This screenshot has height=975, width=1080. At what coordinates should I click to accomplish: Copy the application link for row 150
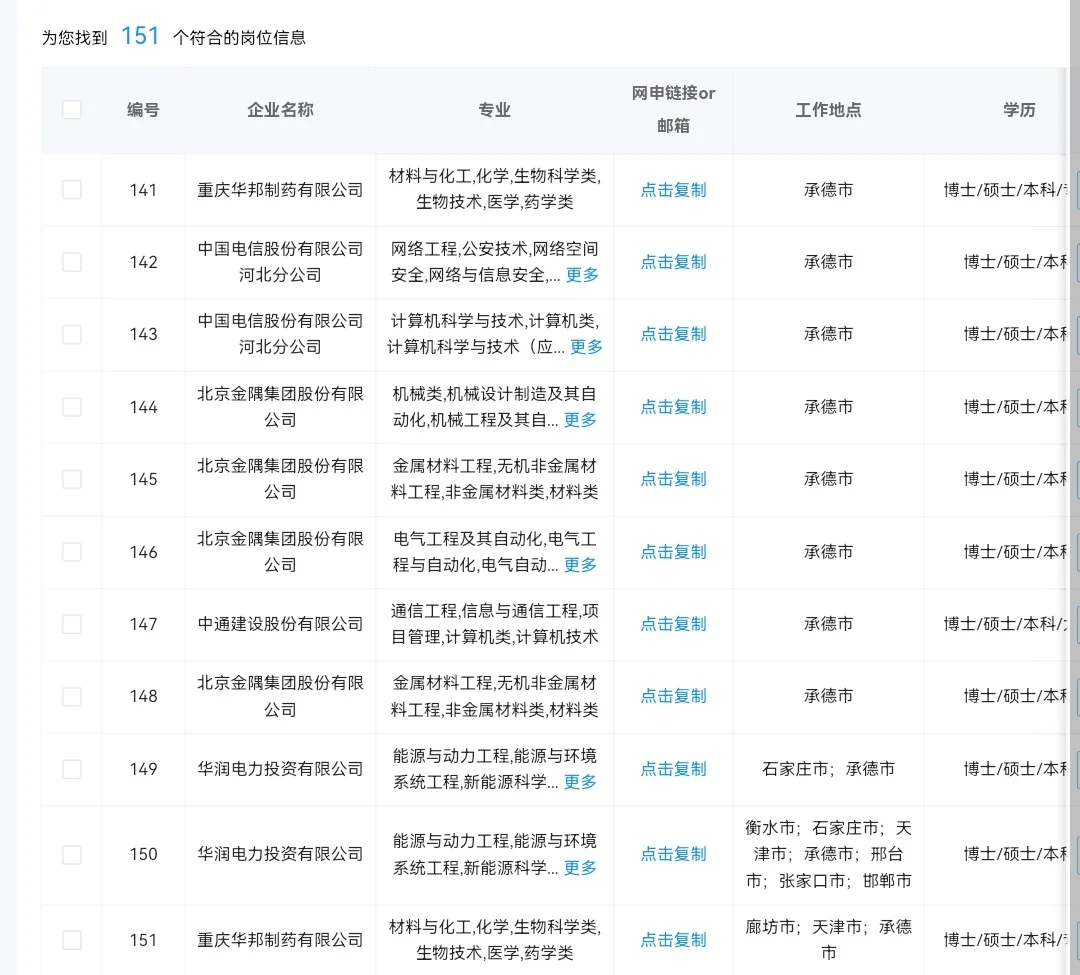pos(674,855)
